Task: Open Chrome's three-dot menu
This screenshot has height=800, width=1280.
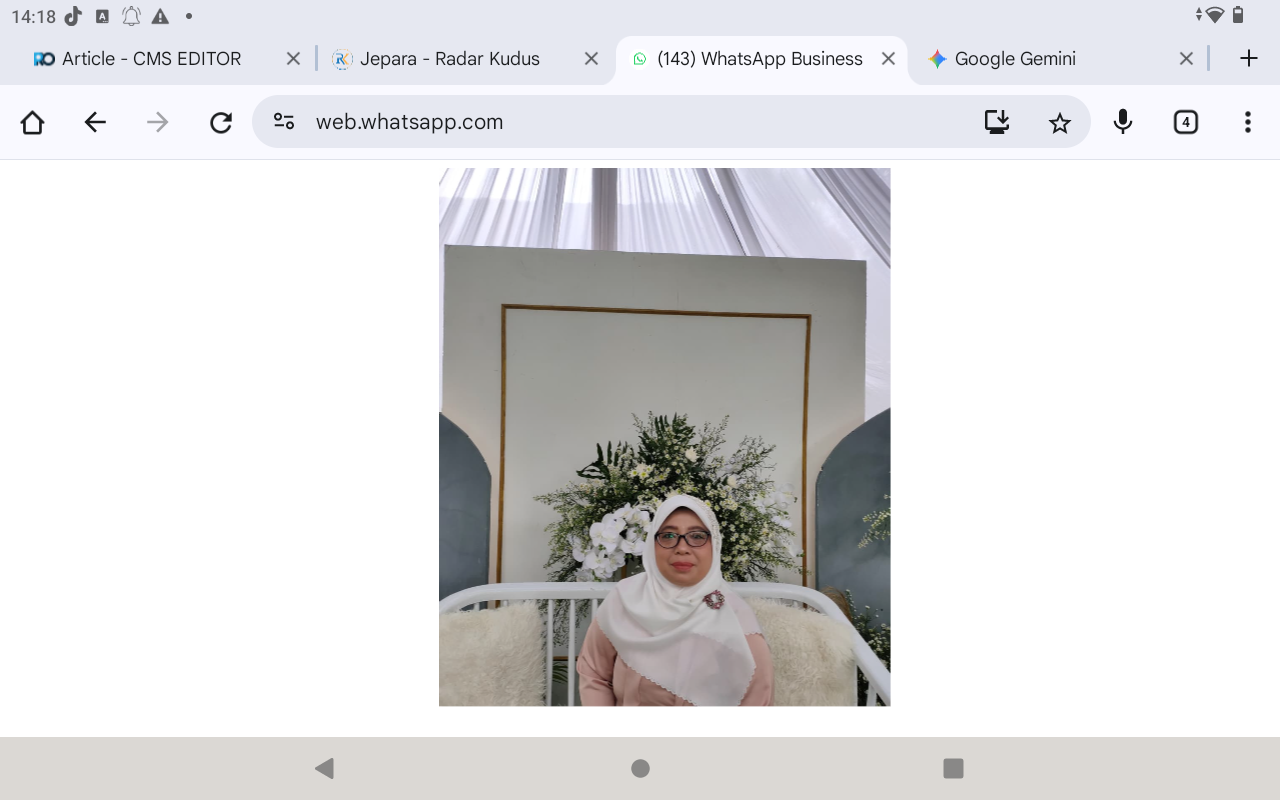Action: (x=1247, y=121)
